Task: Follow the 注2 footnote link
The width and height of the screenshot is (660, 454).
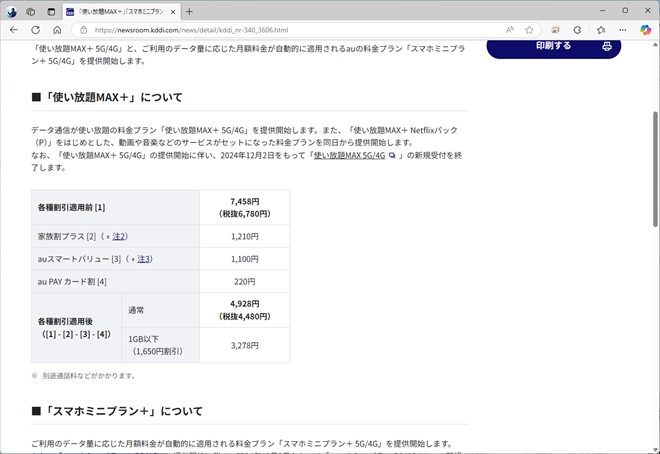Action: [x=118, y=236]
